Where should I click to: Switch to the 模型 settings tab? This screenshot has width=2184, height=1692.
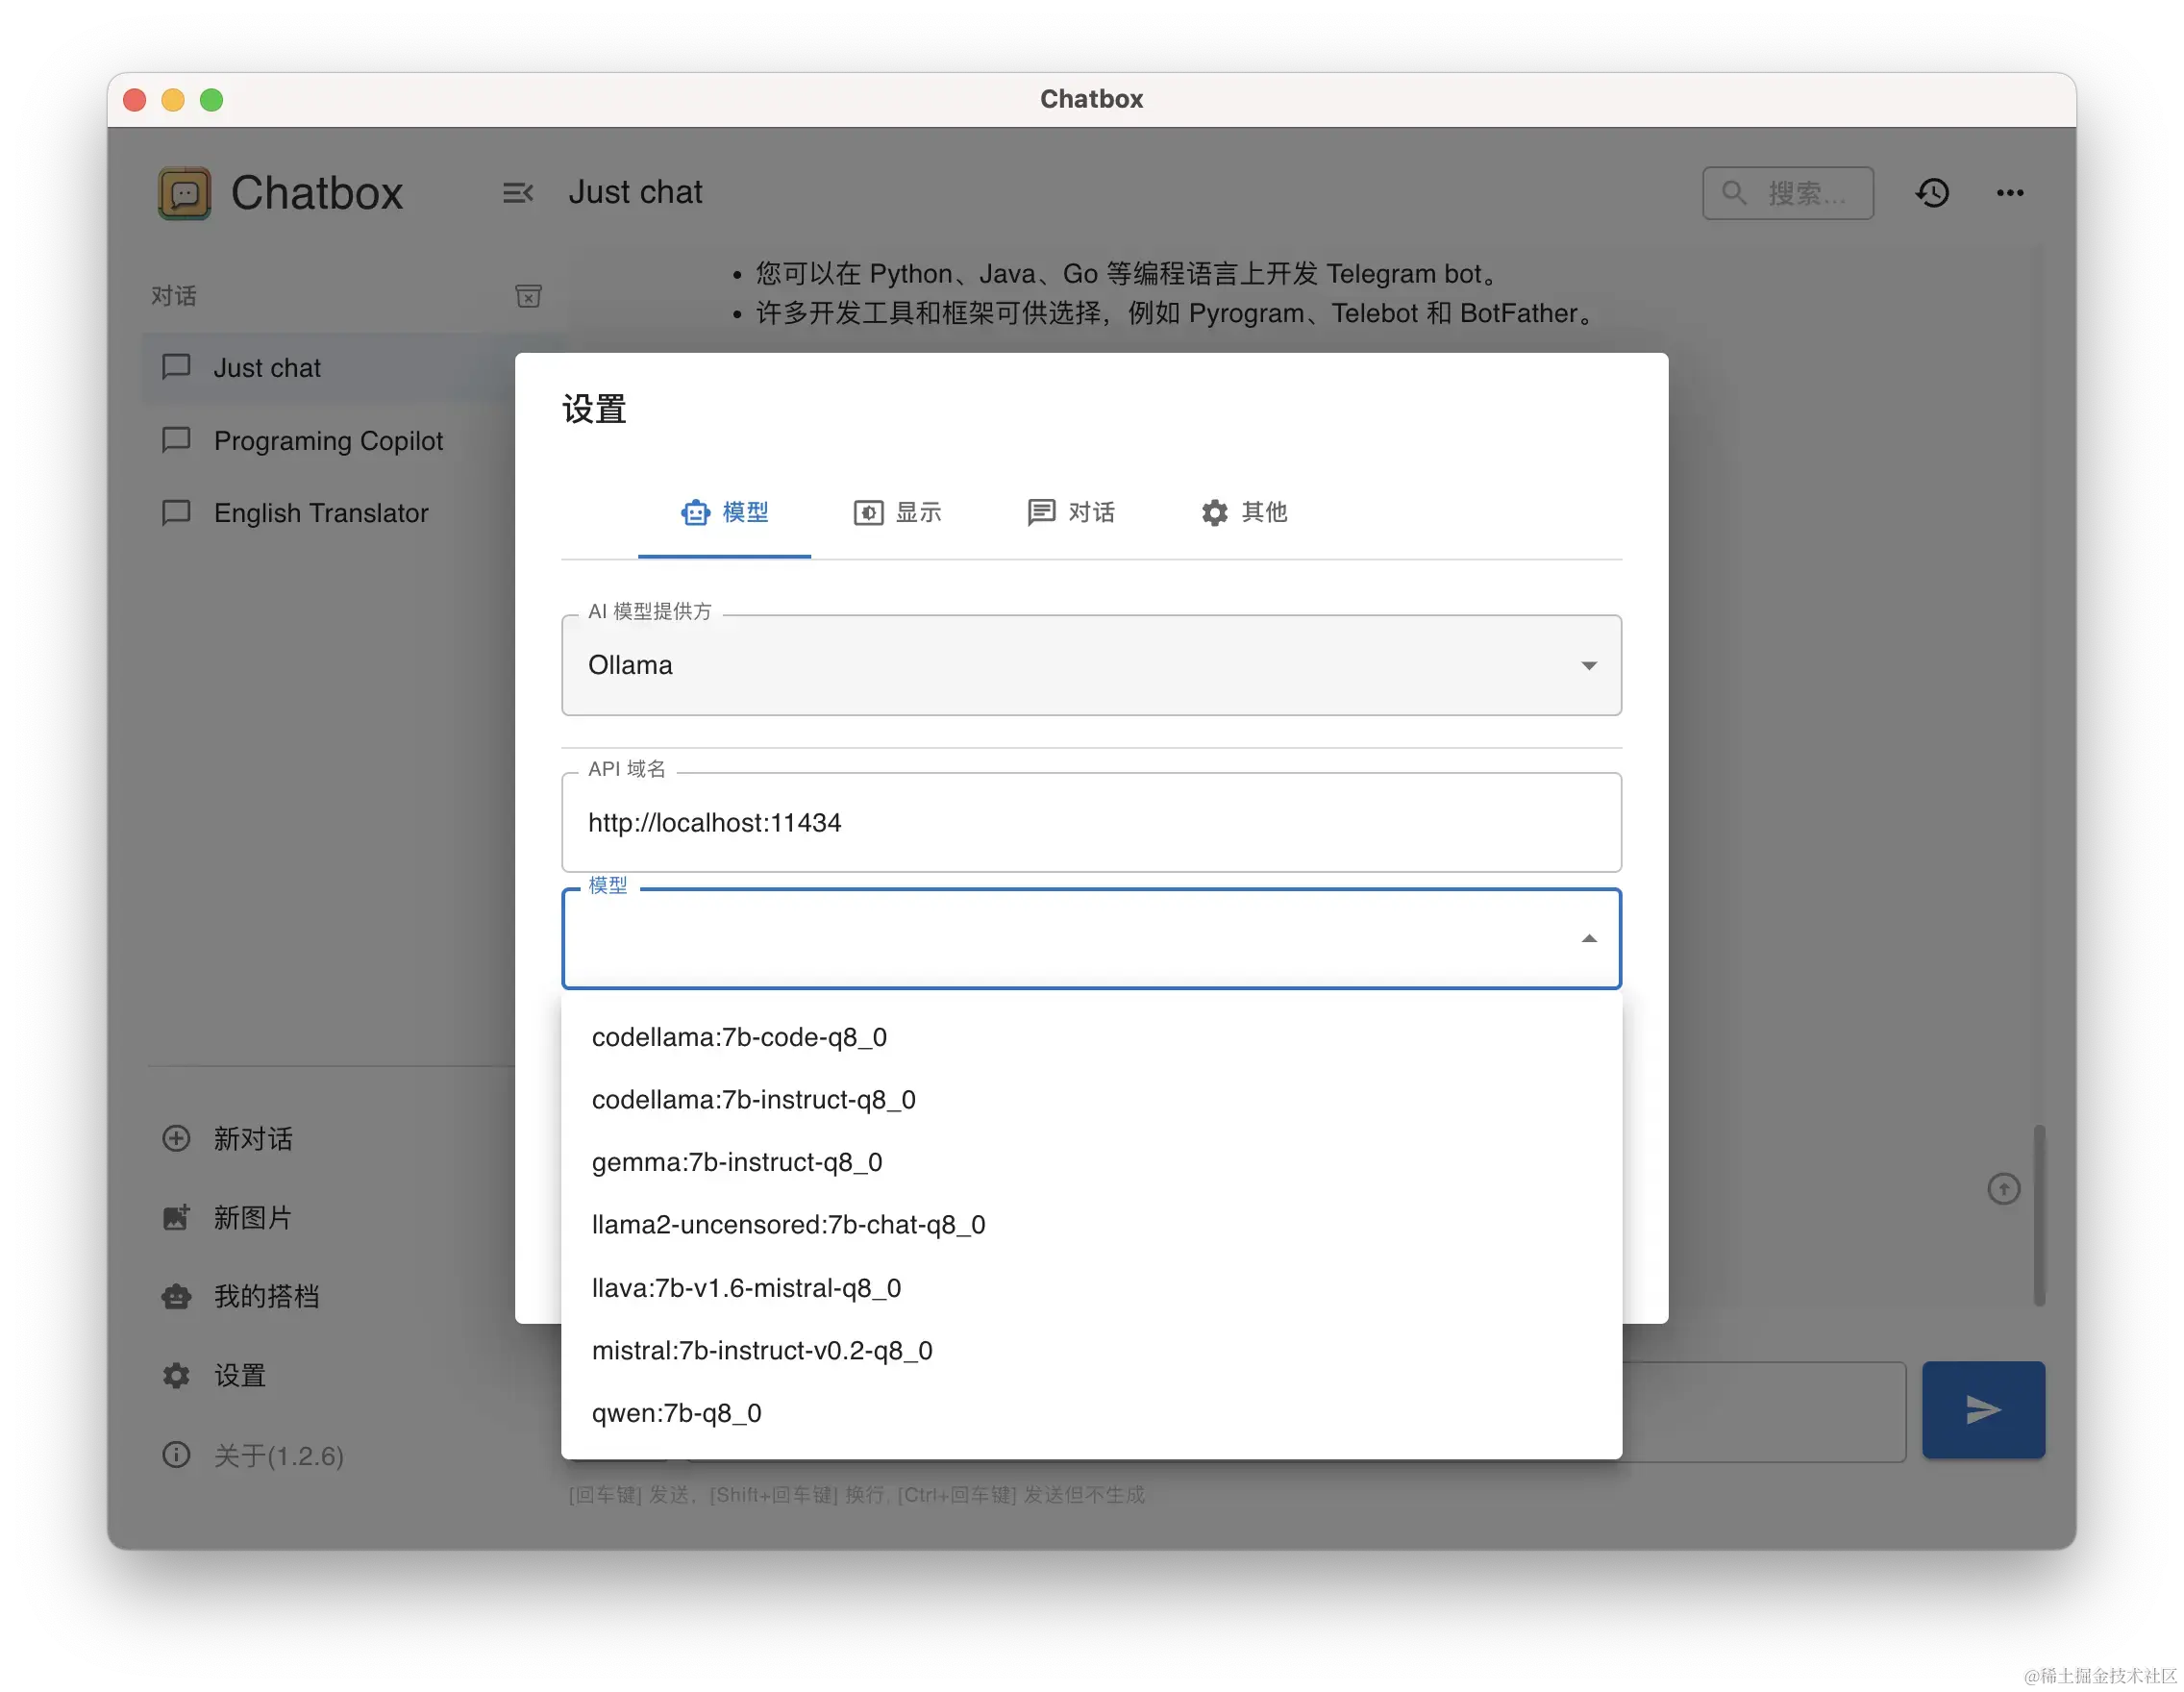[724, 513]
